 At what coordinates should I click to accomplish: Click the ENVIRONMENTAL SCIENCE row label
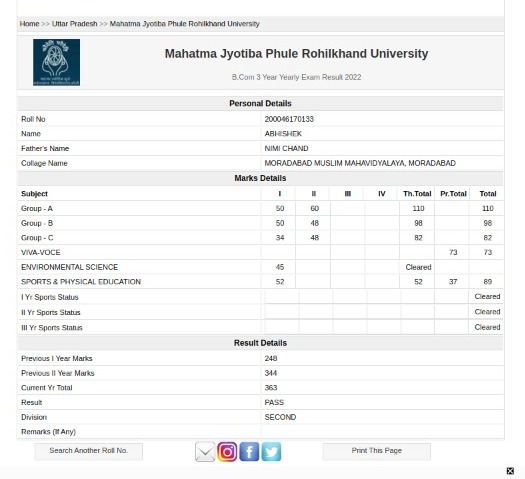(x=69, y=267)
